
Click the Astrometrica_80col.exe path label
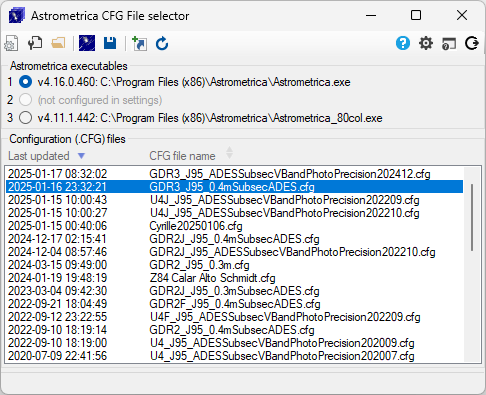tap(210, 118)
